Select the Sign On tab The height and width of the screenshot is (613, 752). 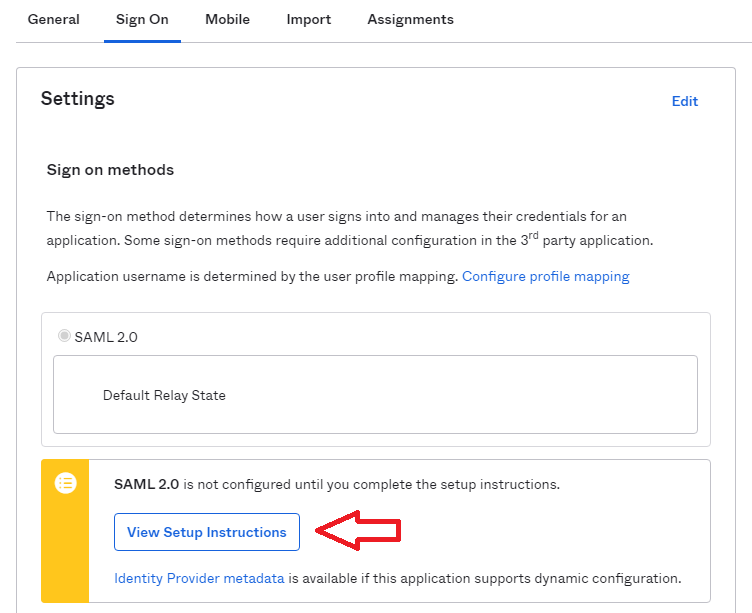coord(142,19)
